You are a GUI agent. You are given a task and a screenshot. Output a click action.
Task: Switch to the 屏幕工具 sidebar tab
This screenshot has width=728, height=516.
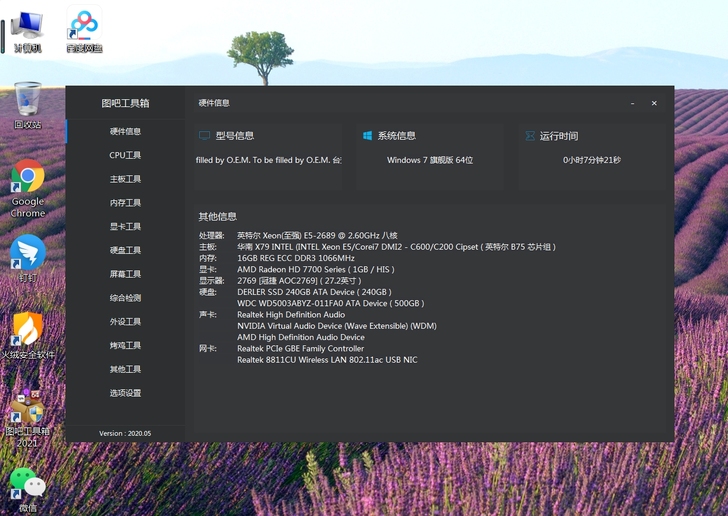pyautogui.click(x=125, y=274)
